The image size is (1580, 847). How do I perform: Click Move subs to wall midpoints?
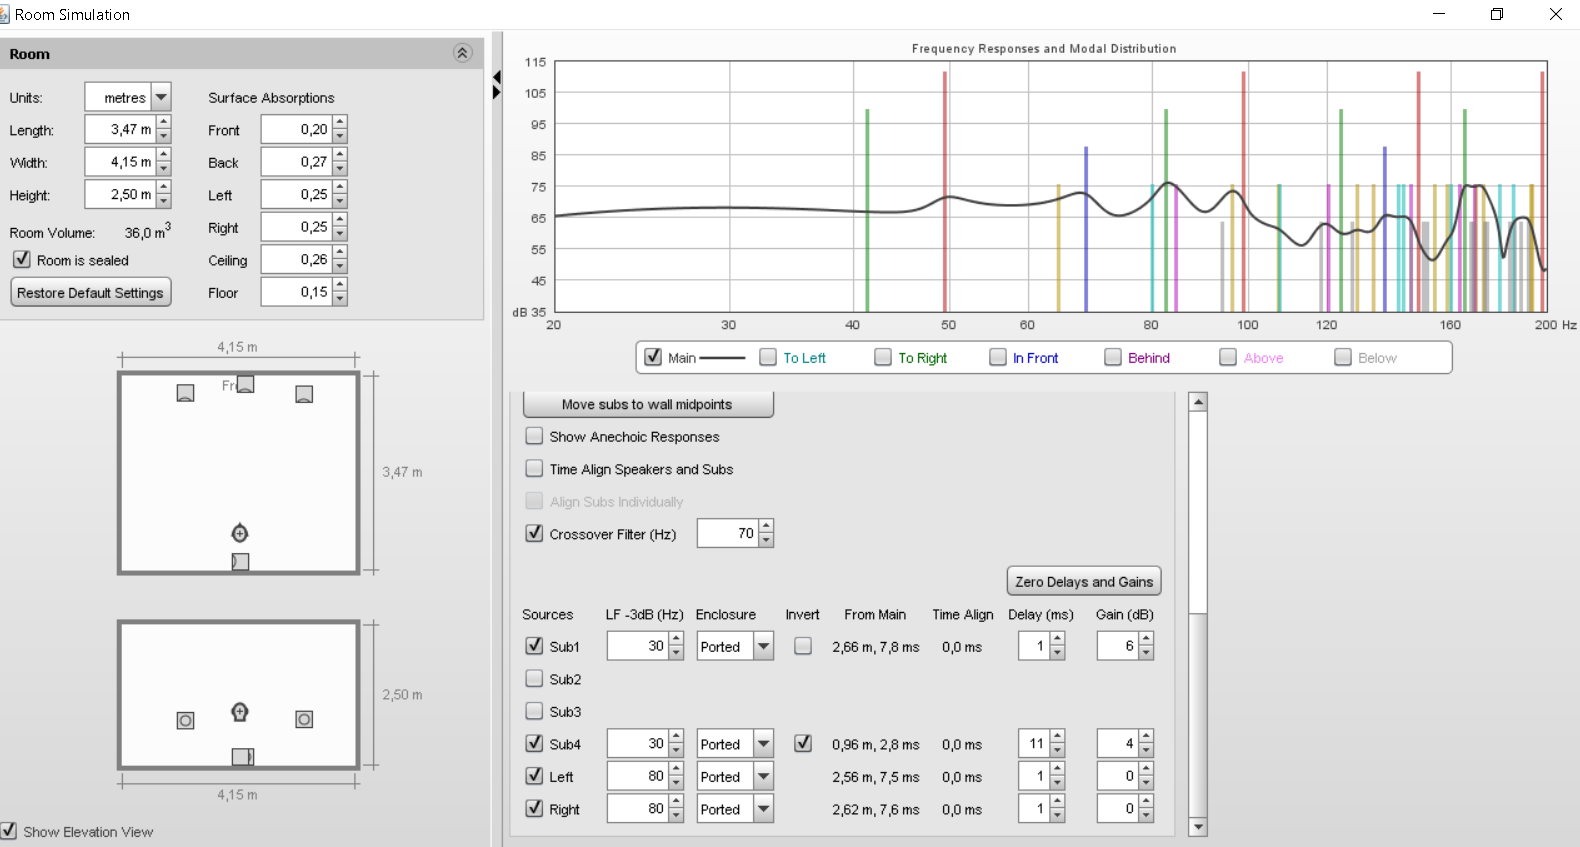[647, 404]
